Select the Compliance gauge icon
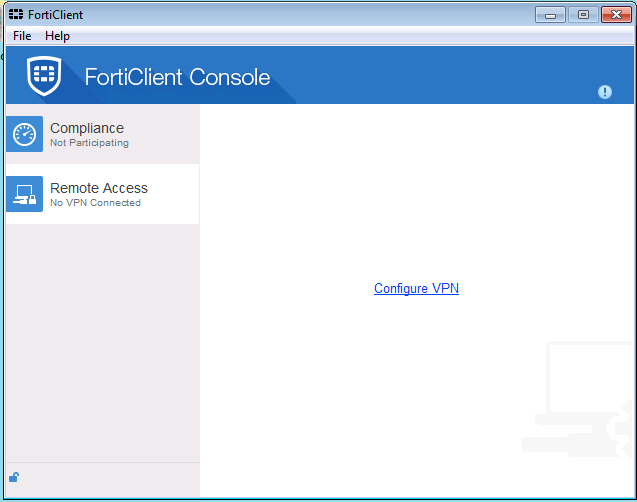Viewport: 637px width, 502px height. [24, 134]
